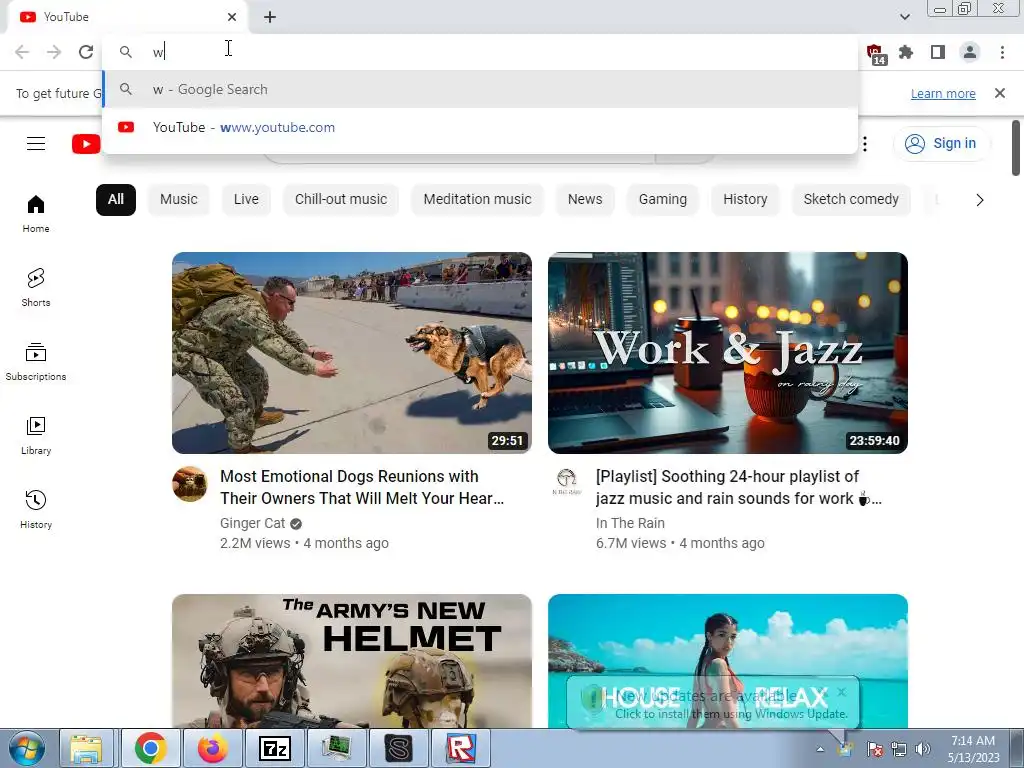Open Firefox from the taskbar

pyautogui.click(x=213, y=748)
